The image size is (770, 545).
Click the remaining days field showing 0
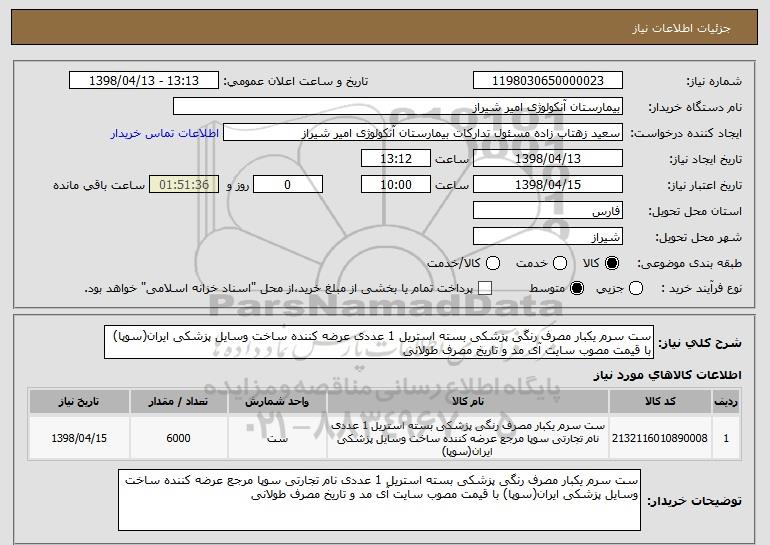tap(288, 185)
